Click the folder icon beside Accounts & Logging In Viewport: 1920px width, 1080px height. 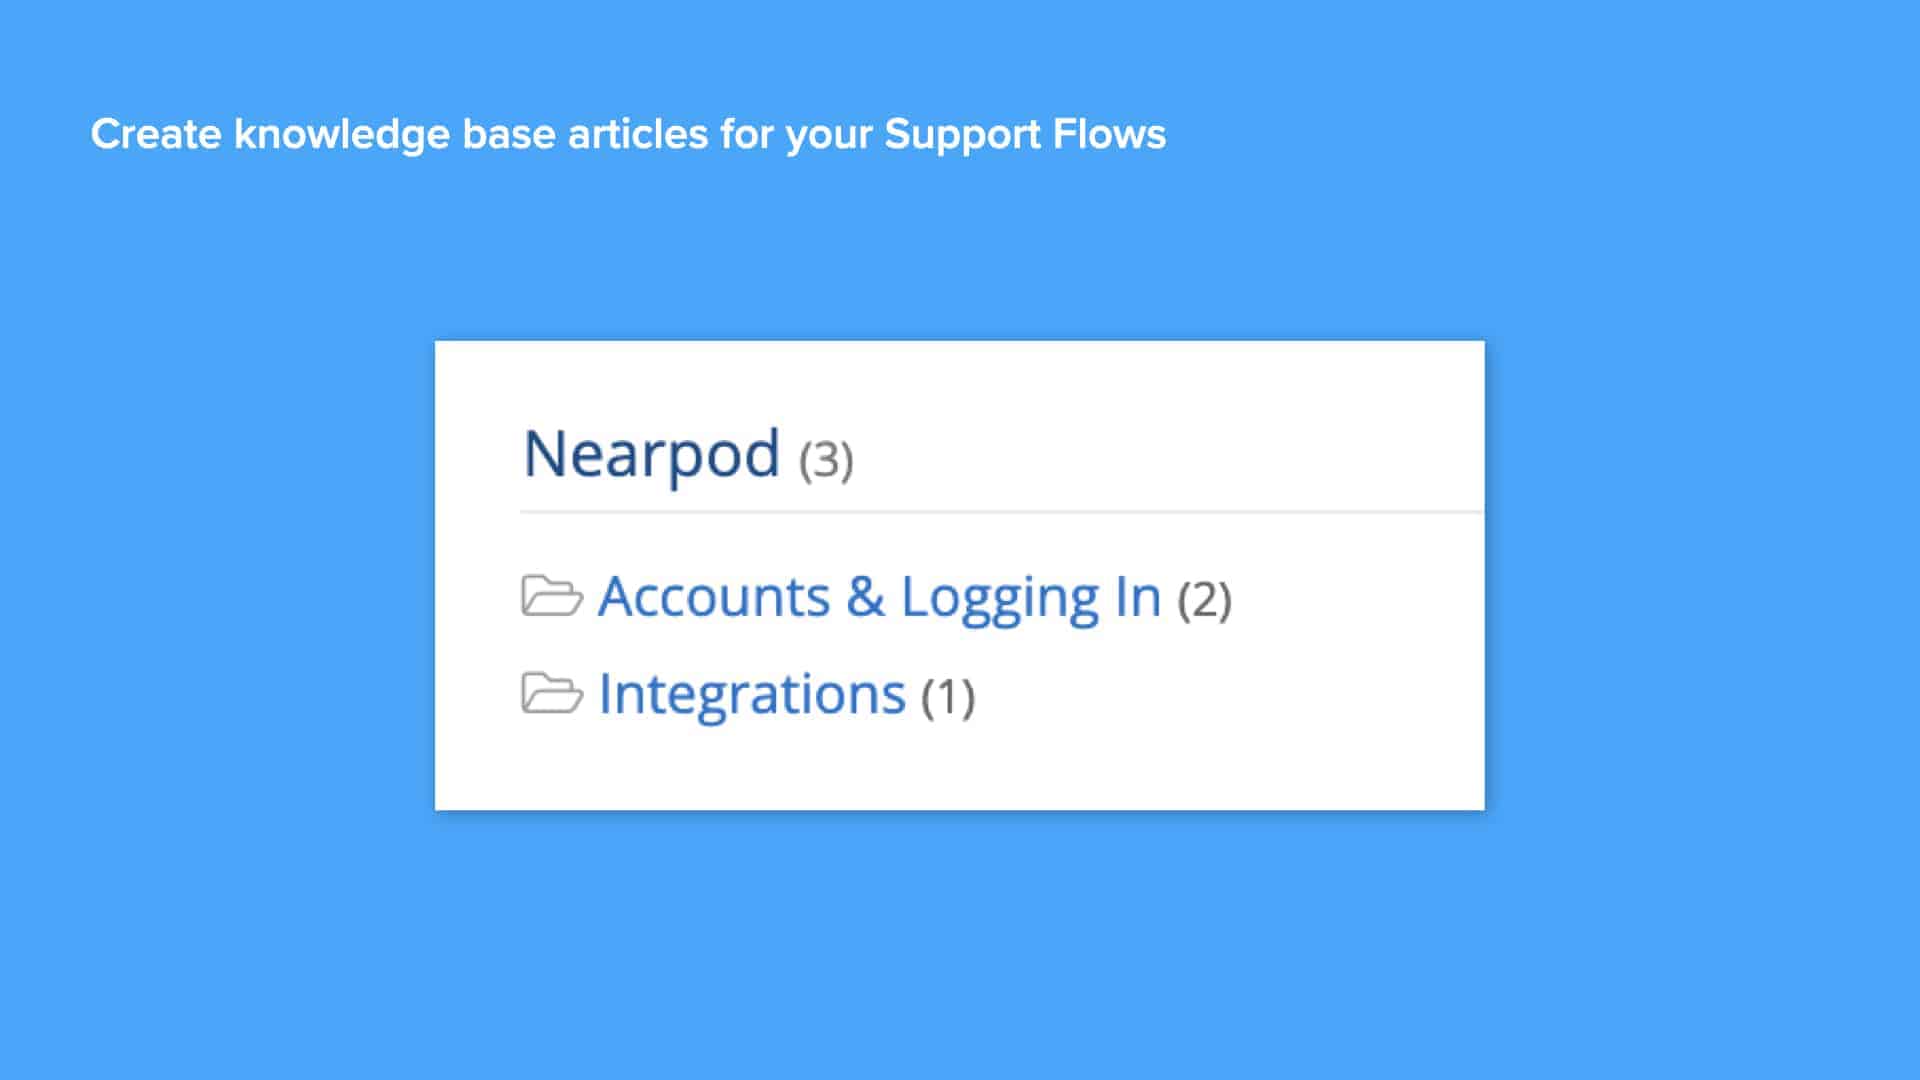(x=553, y=597)
